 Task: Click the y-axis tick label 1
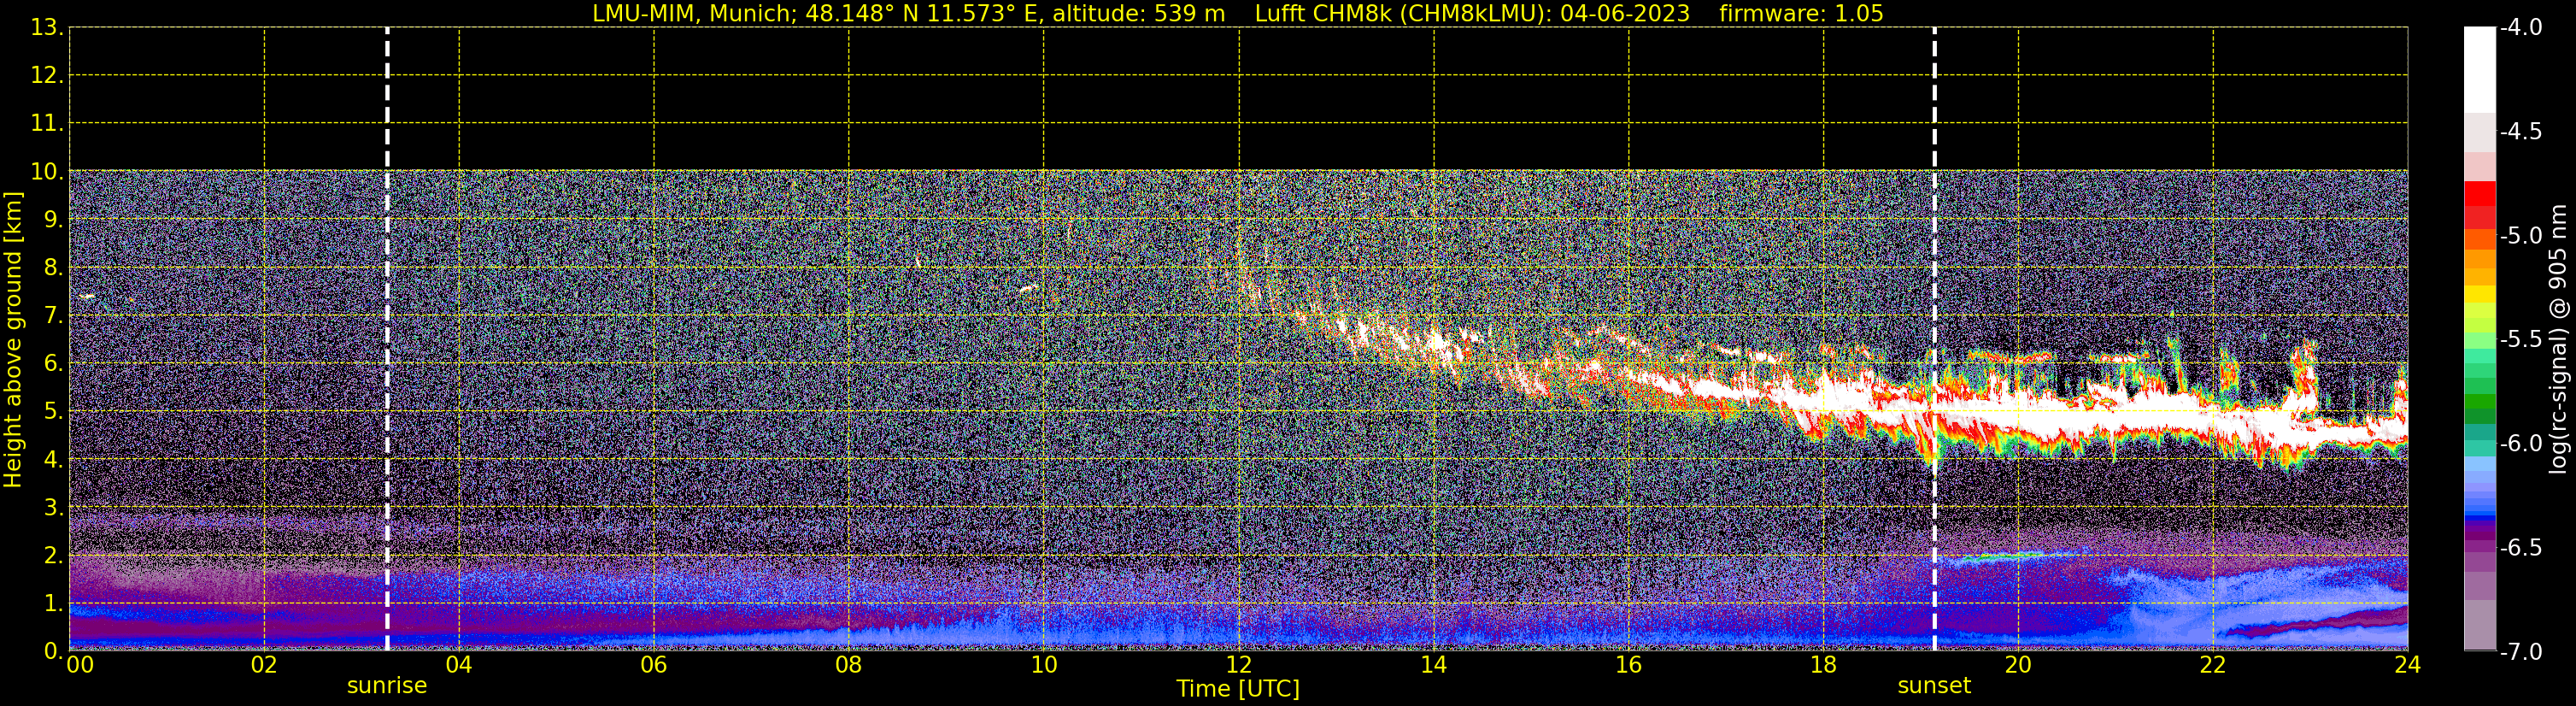[54, 604]
